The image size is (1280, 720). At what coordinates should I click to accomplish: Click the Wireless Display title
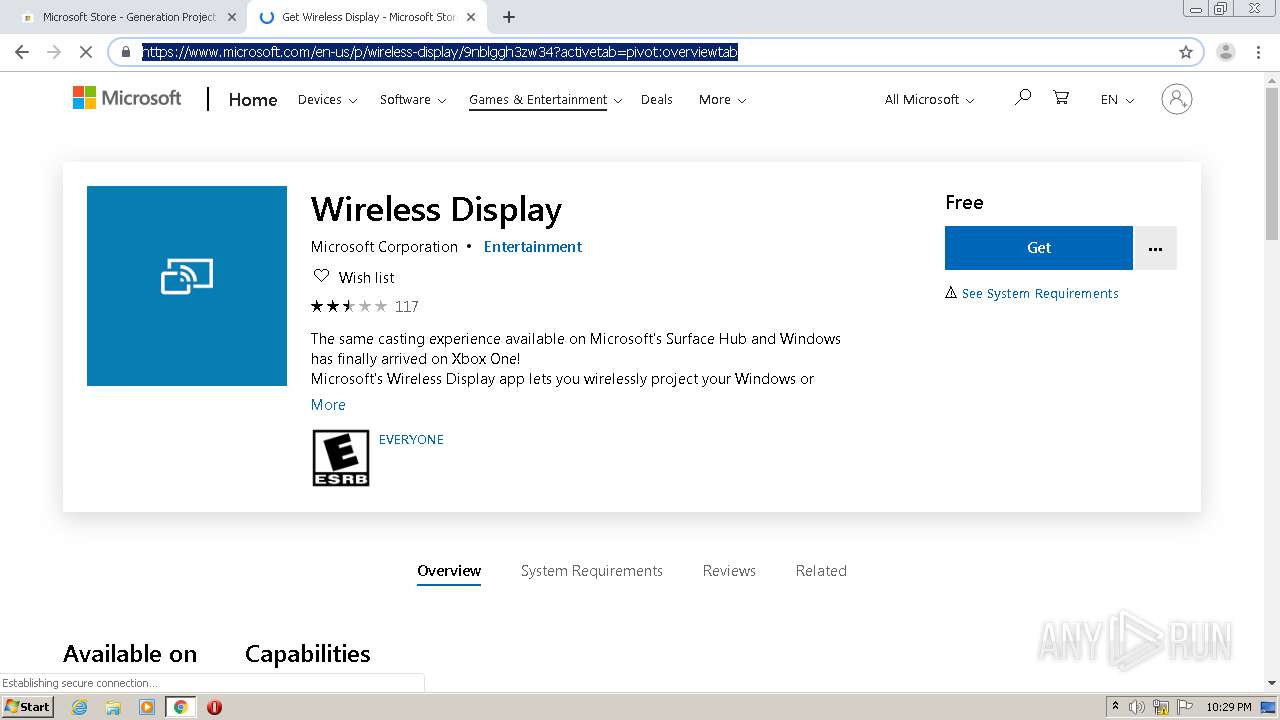coord(436,210)
